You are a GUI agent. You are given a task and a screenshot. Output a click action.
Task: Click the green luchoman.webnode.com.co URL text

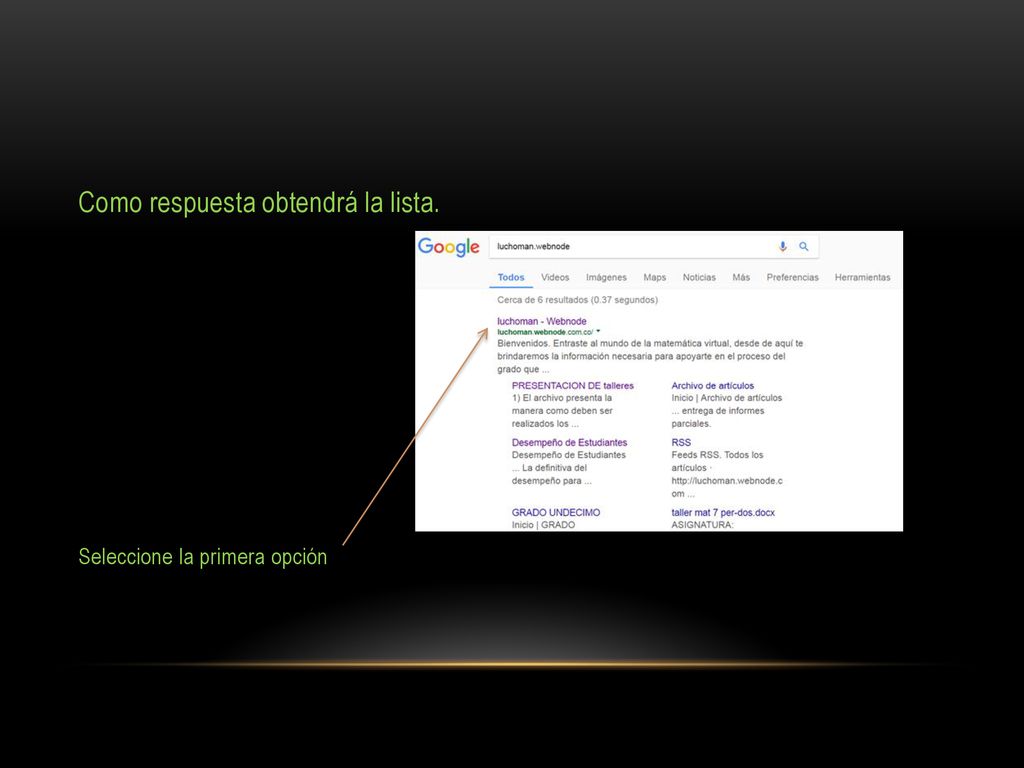point(545,332)
